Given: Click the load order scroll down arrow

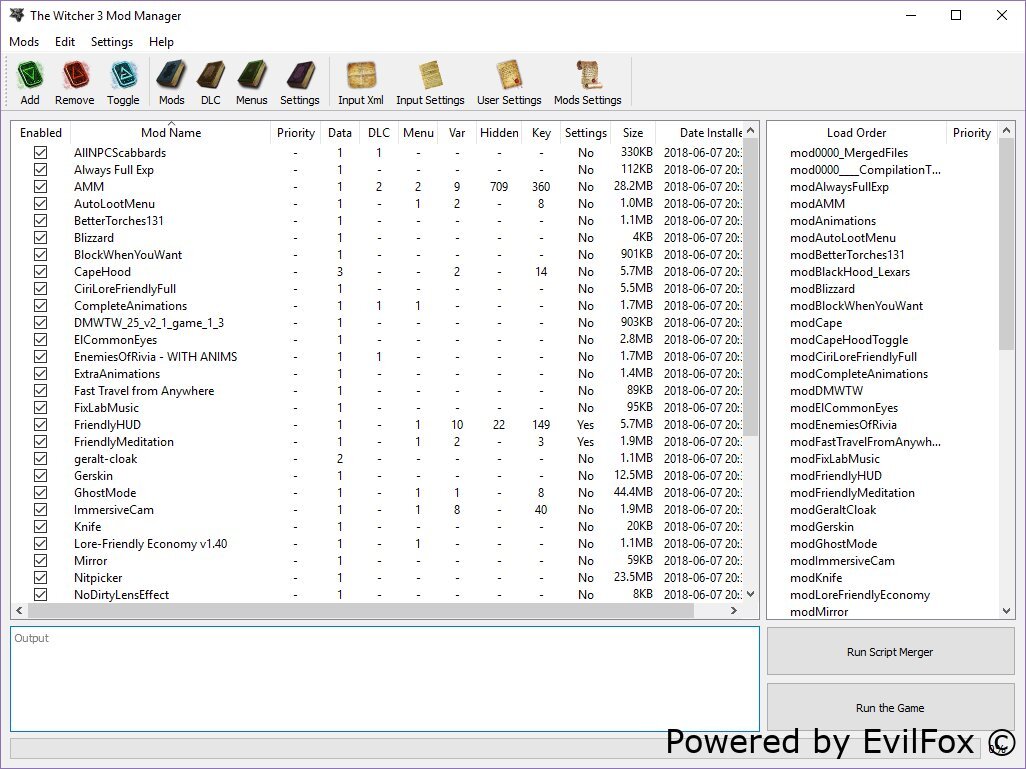Looking at the screenshot, I should (1006, 611).
